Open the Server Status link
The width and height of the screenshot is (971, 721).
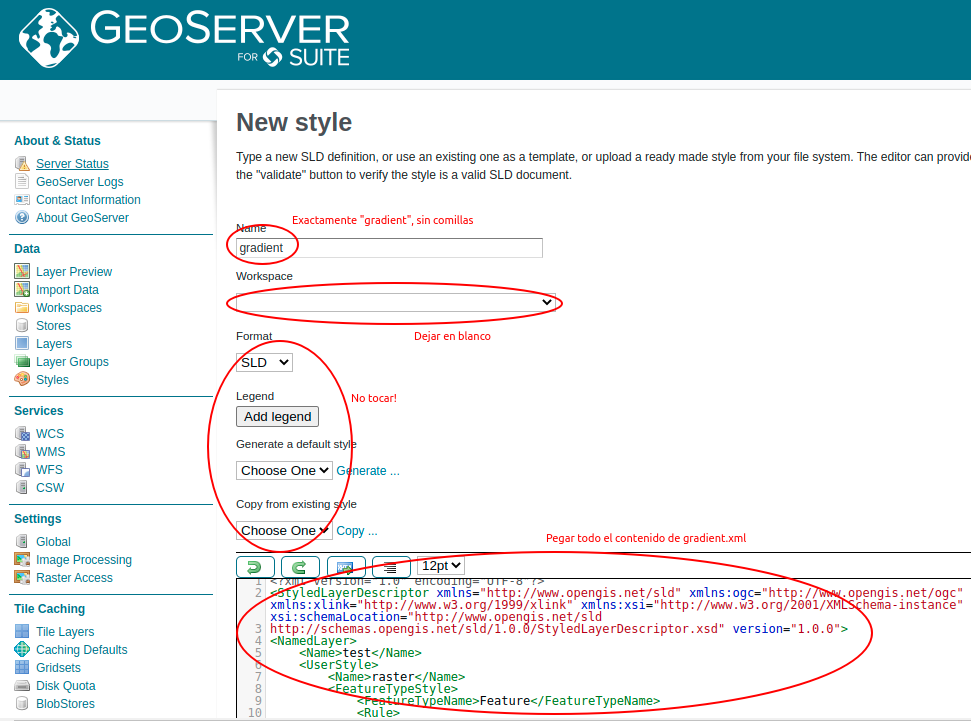point(72,164)
